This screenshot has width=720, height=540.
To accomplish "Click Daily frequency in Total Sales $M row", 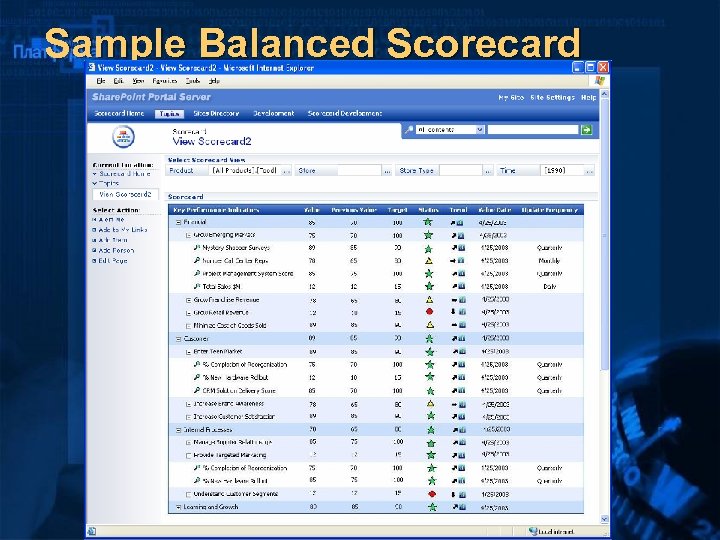I will [x=550, y=287].
